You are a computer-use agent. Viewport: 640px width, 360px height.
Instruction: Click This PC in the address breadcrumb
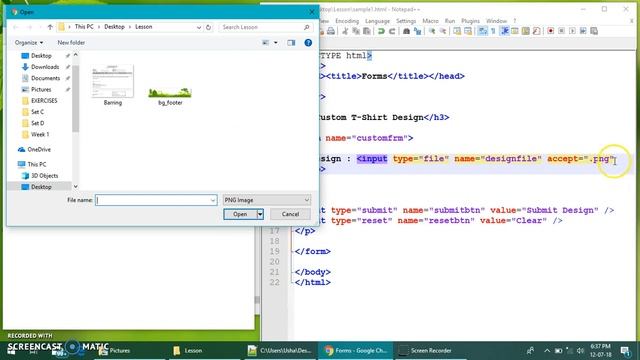tap(84, 27)
